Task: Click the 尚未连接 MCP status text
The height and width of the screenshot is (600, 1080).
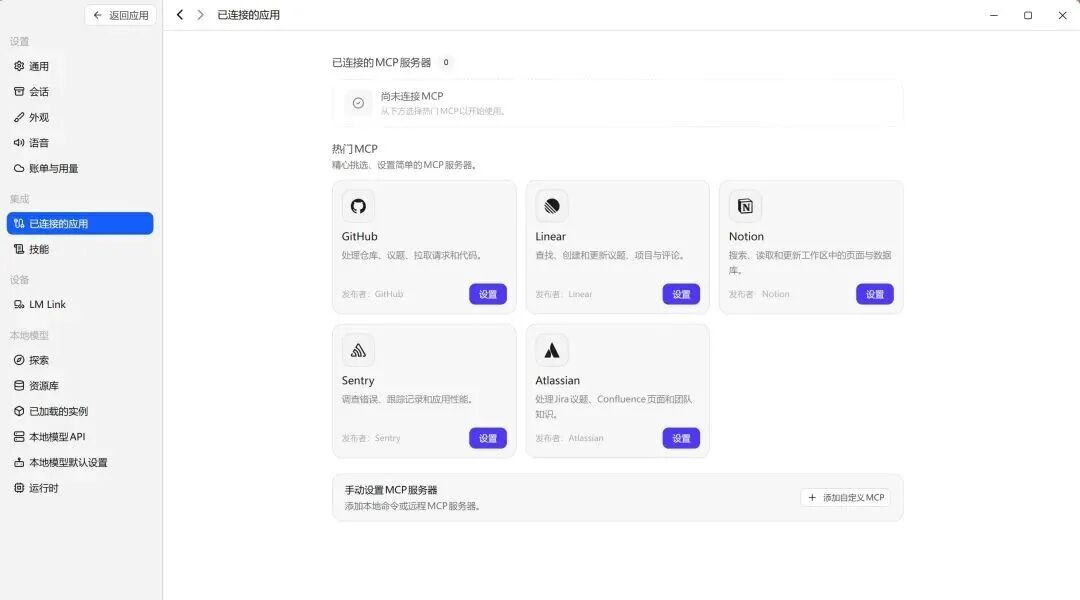Action: coord(412,96)
